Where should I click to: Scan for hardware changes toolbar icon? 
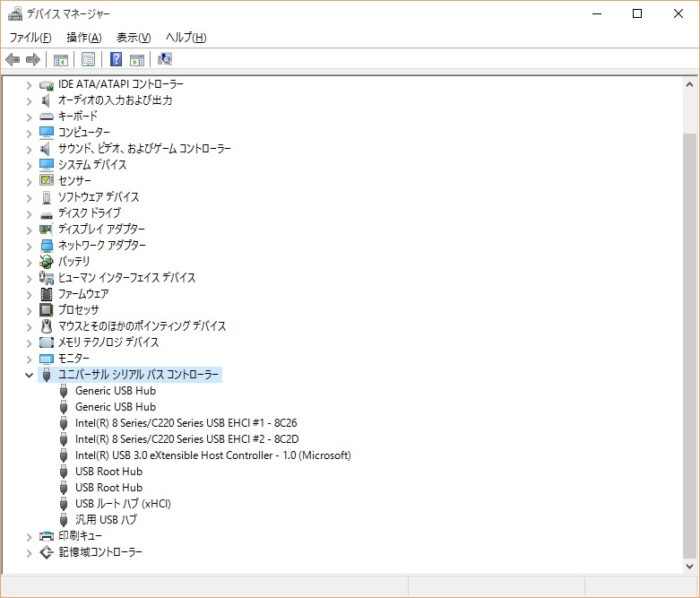165,59
